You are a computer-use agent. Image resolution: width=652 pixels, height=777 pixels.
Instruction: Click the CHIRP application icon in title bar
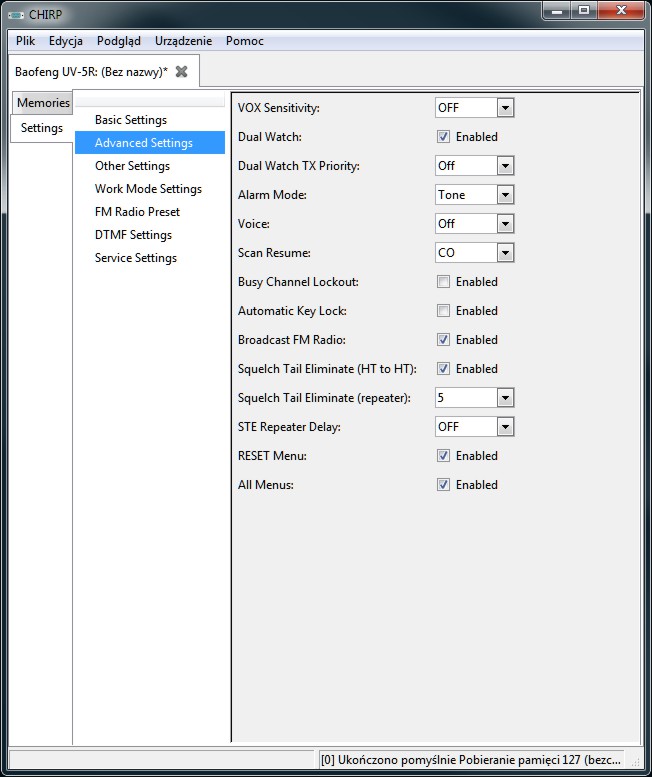[x=16, y=15]
